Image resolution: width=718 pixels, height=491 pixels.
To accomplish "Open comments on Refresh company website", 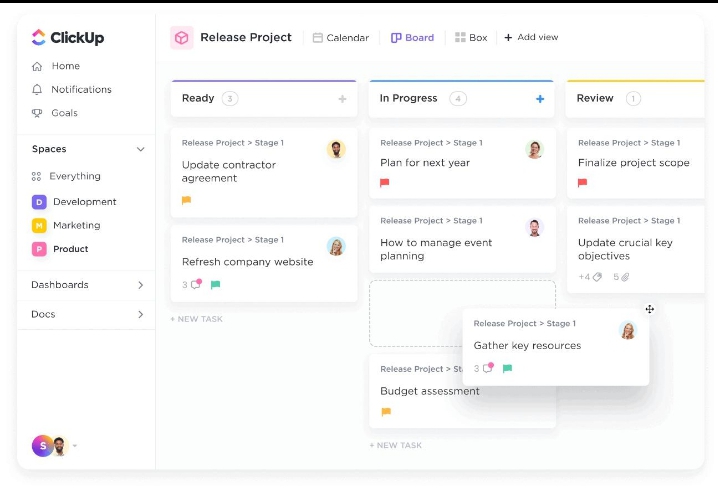I will 192,284.
